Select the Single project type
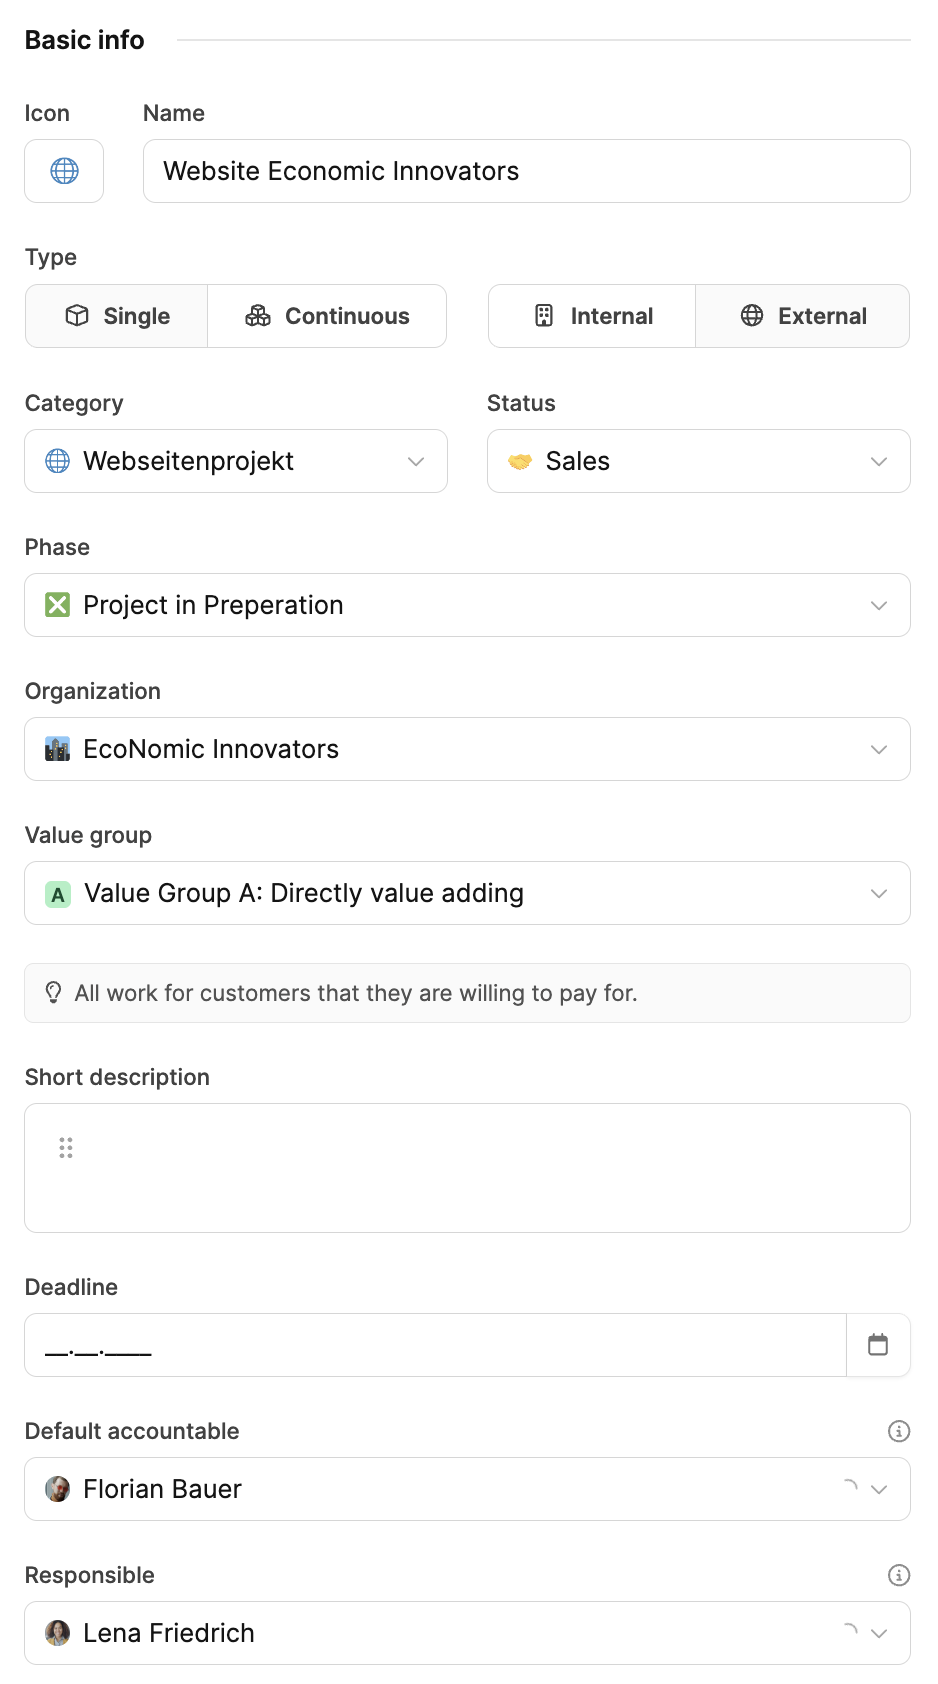This screenshot has width=938, height=1684. coord(117,316)
